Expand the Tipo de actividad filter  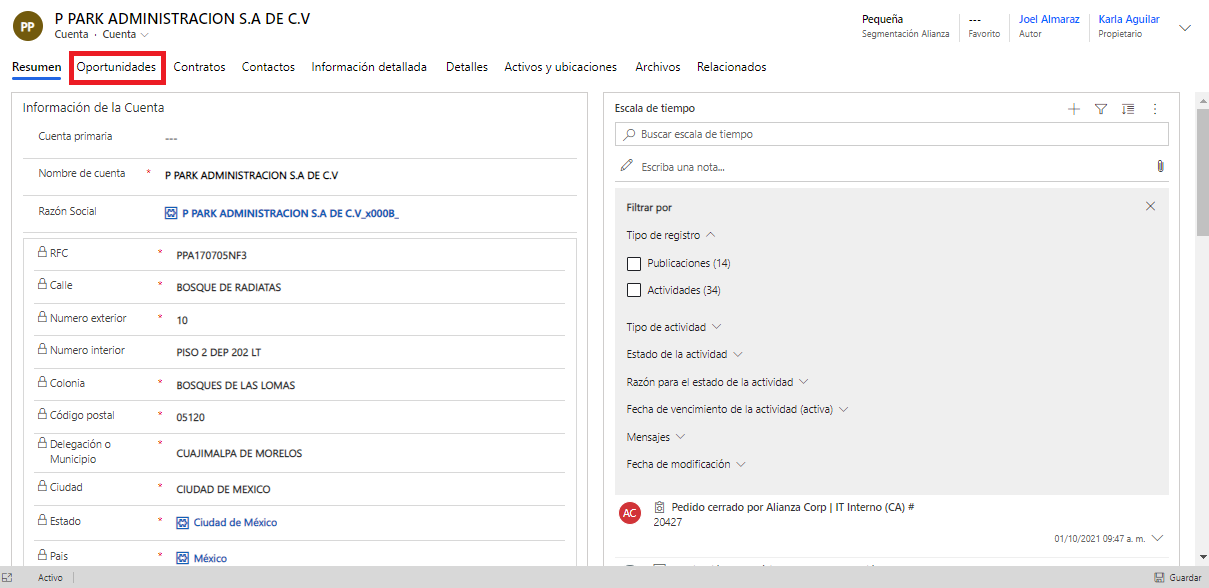coord(716,327)
